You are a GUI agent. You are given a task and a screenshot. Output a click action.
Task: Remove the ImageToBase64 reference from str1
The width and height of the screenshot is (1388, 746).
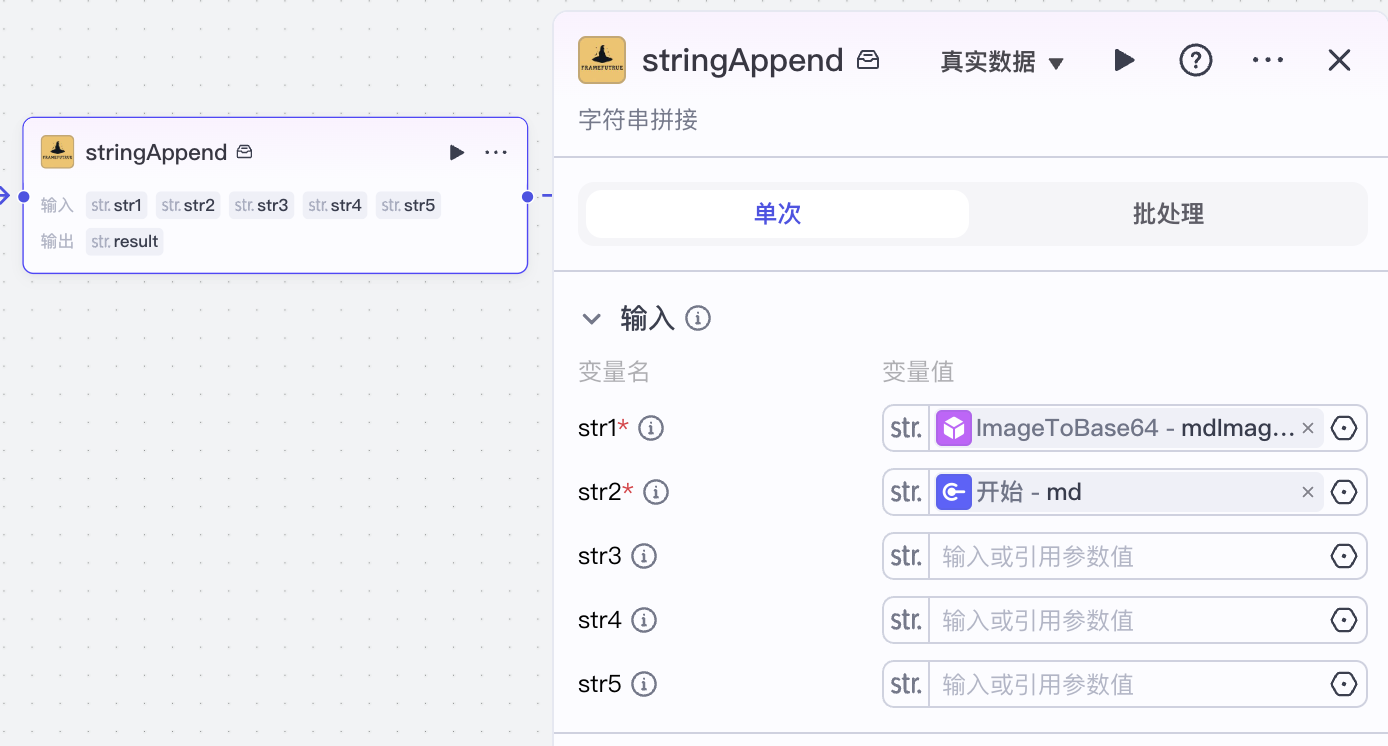(1307, 427)
